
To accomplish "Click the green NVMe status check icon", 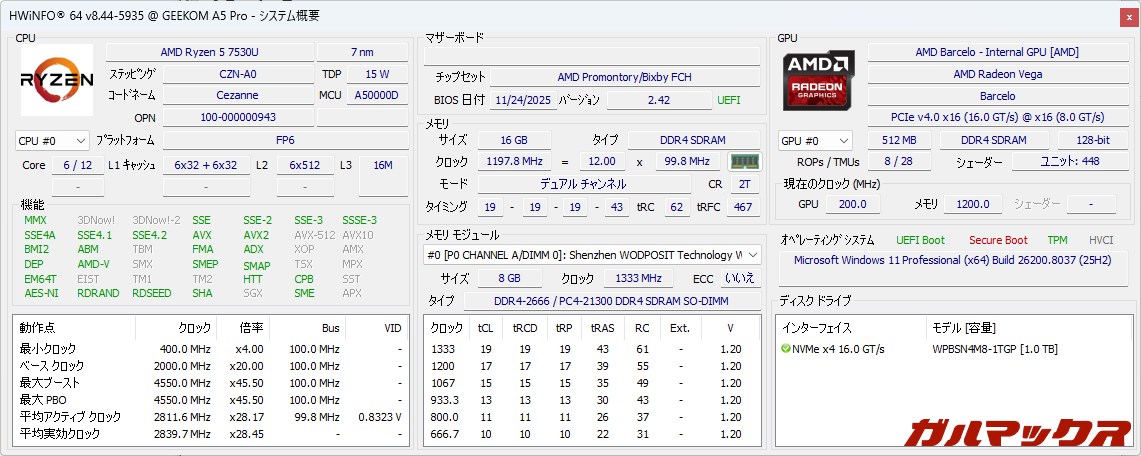I will pyautogui.click(x=785, y=349).
